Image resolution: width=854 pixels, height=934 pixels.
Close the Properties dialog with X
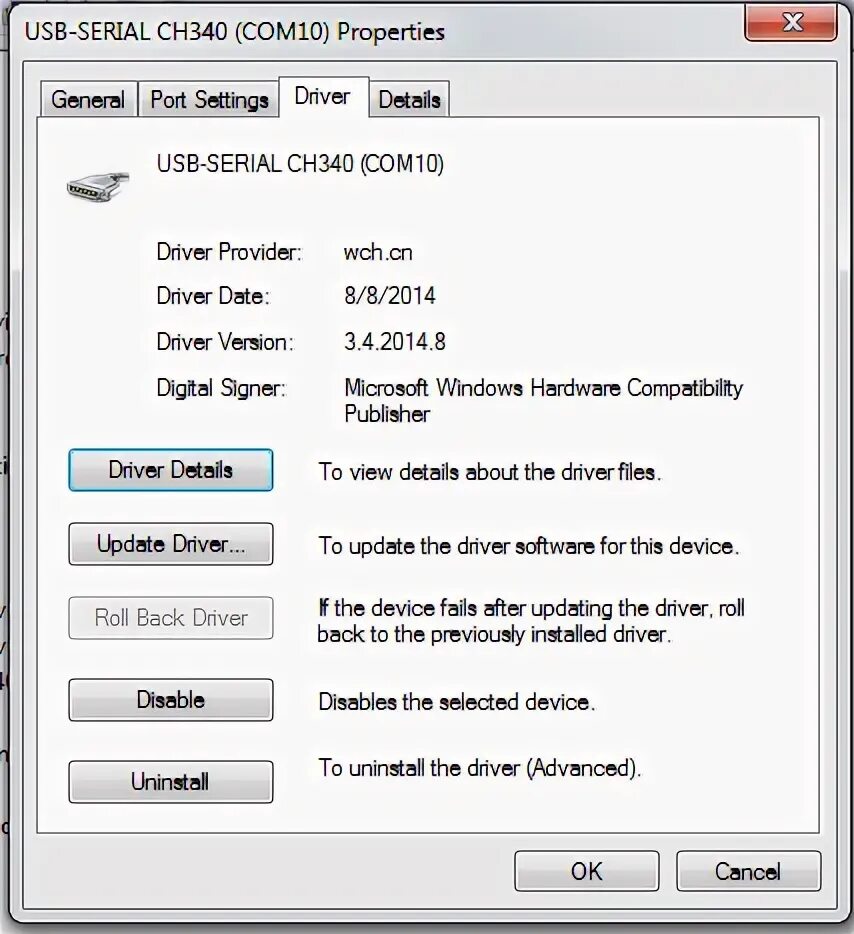pos(791,22)
